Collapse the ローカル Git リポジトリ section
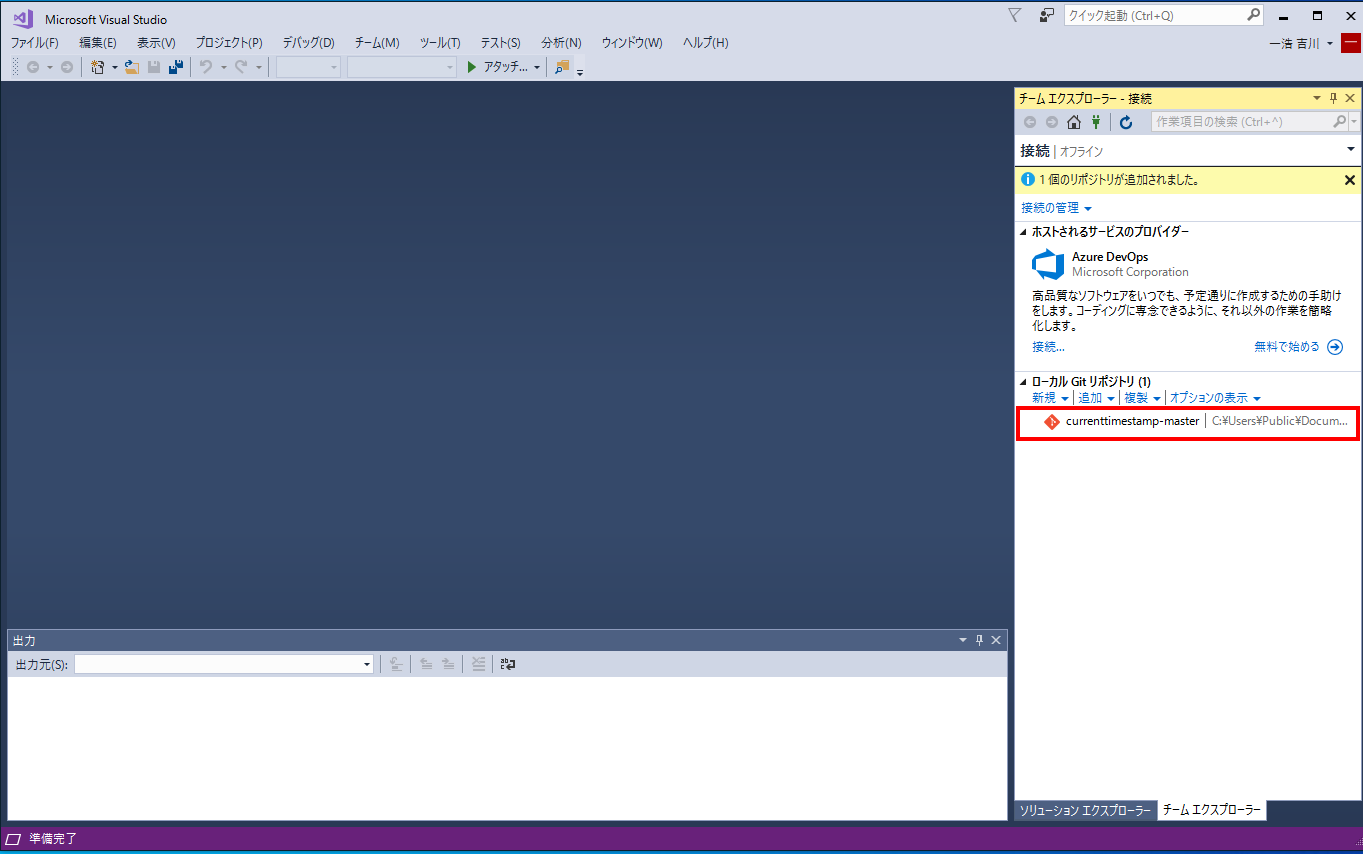1363x854 pixels. (1023, 382)
